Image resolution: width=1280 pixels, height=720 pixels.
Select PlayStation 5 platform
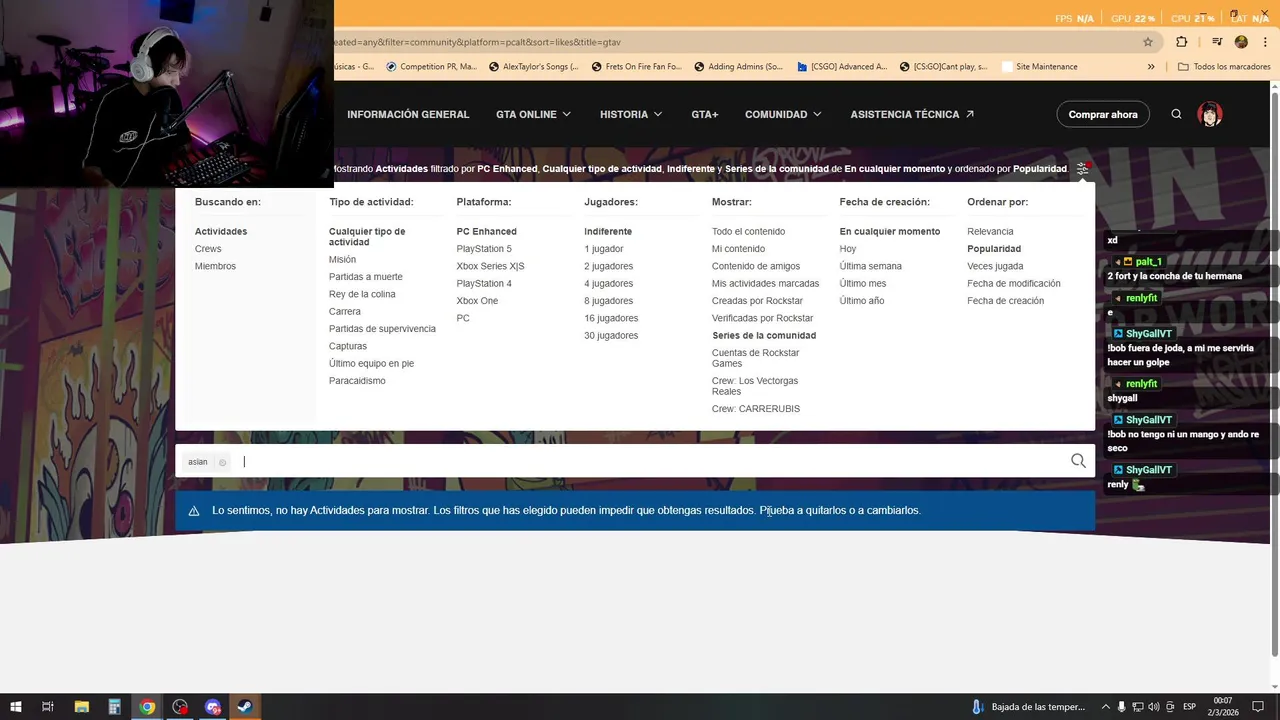(484, 249)
